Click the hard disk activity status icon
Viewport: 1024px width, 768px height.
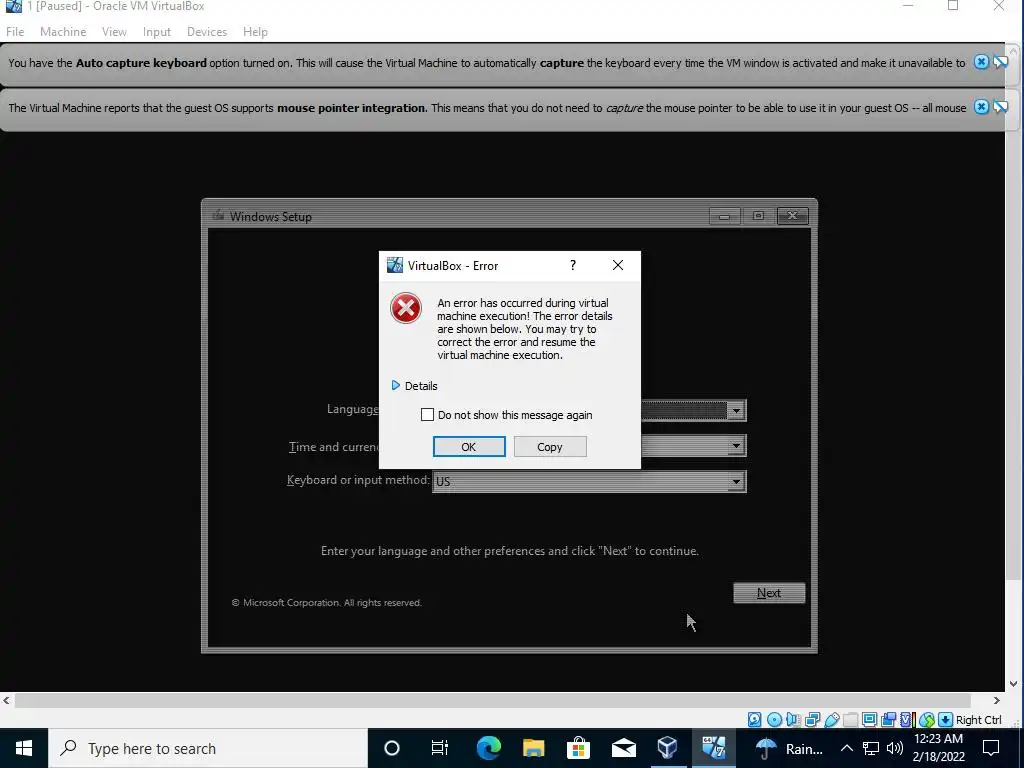[x=755, y=720]
